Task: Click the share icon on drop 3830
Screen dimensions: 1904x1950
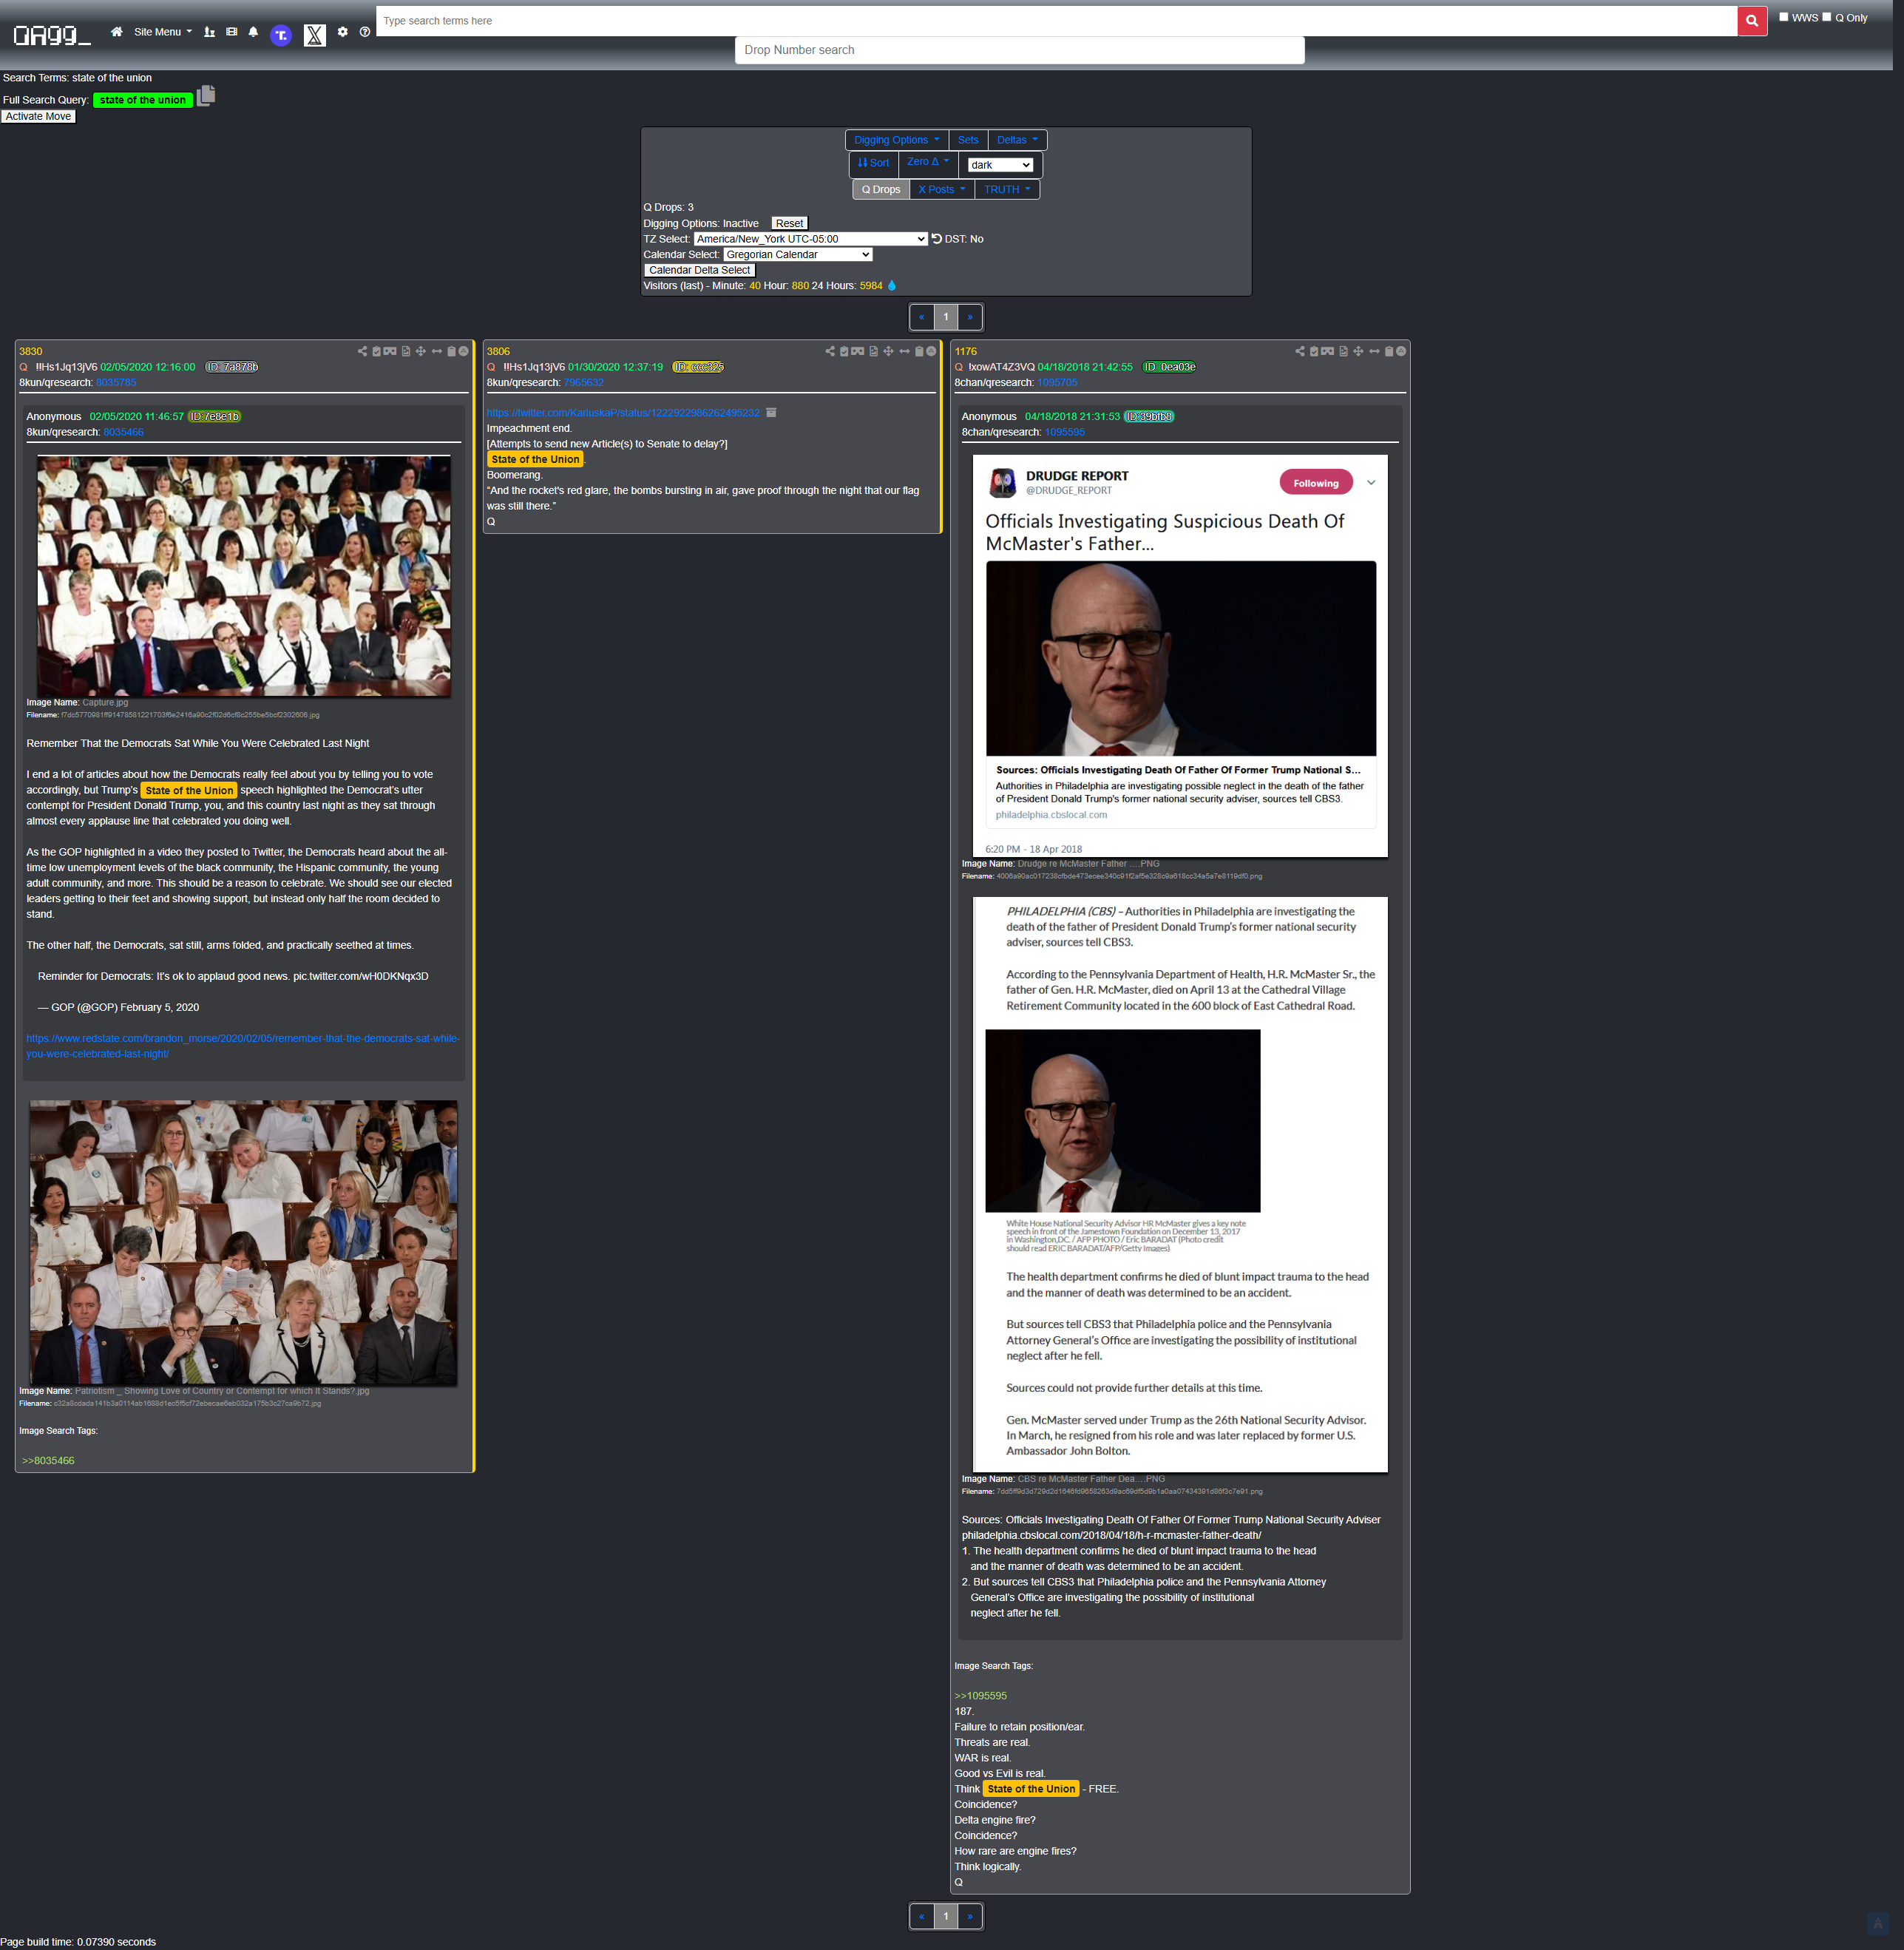Action: pos(362,351)
